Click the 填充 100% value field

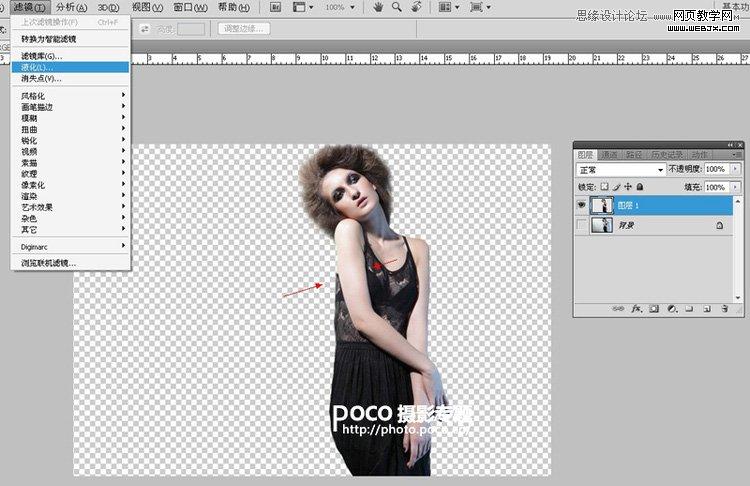pyautogui.click(x=717, y=187)
